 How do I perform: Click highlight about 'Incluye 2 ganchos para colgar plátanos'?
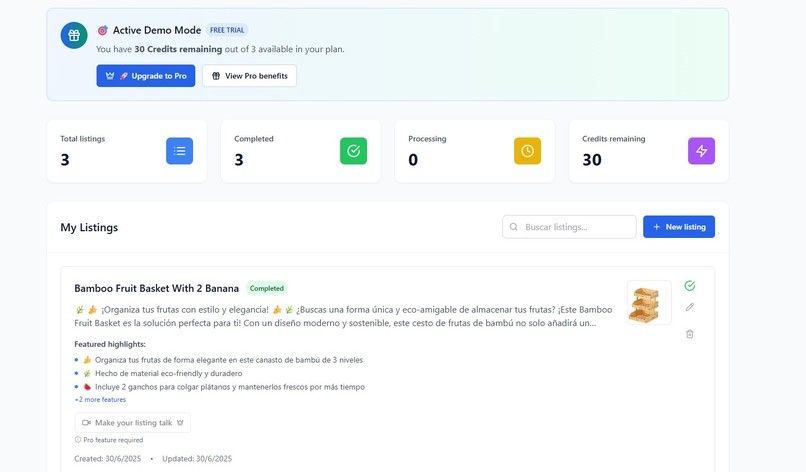[230, 387]
